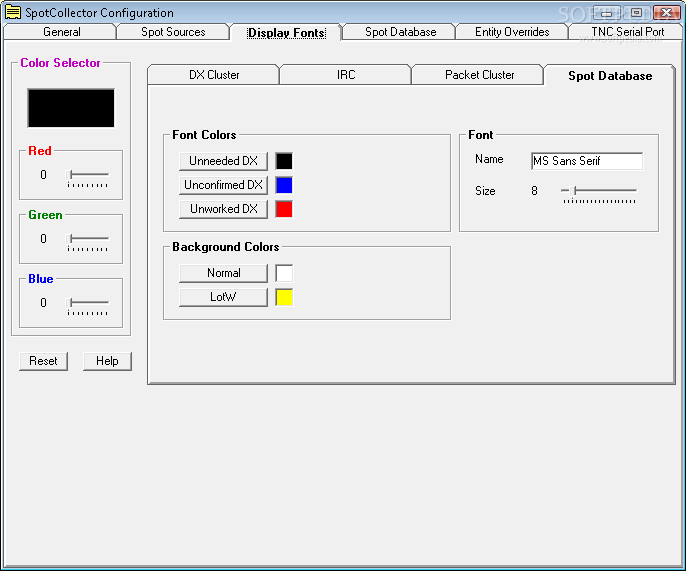Click the red Unworked DX color swatch
Screen dimensions: 686x571
pos(284,209)
